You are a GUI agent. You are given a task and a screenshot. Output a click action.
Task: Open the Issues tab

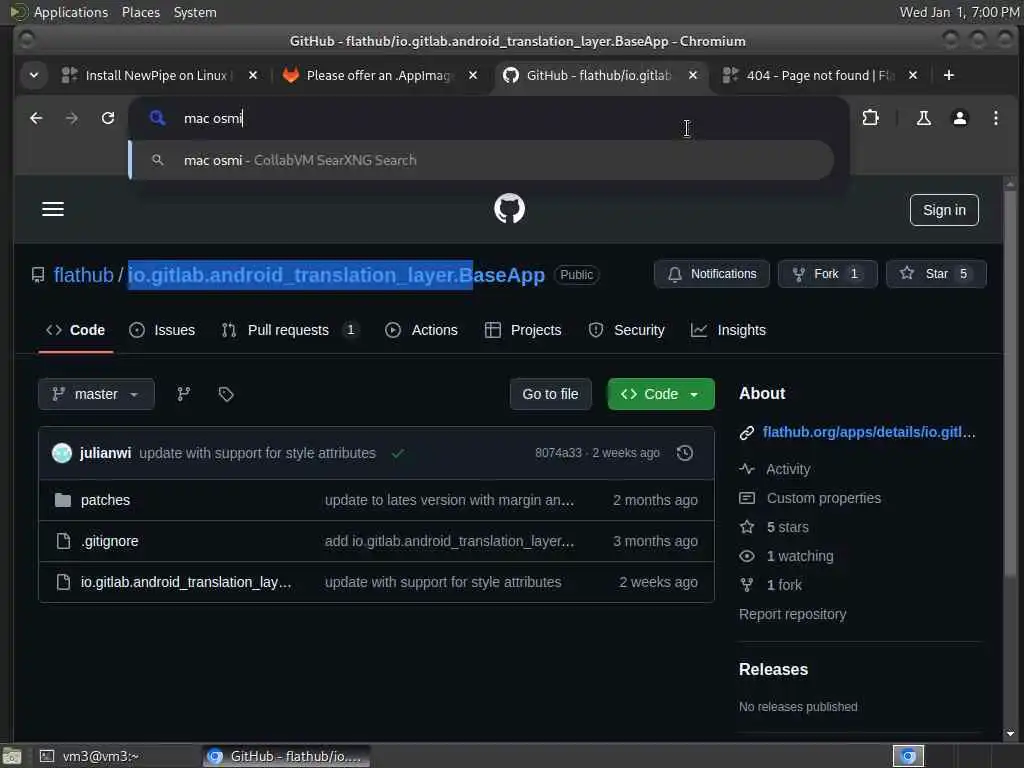click(162, 330)
